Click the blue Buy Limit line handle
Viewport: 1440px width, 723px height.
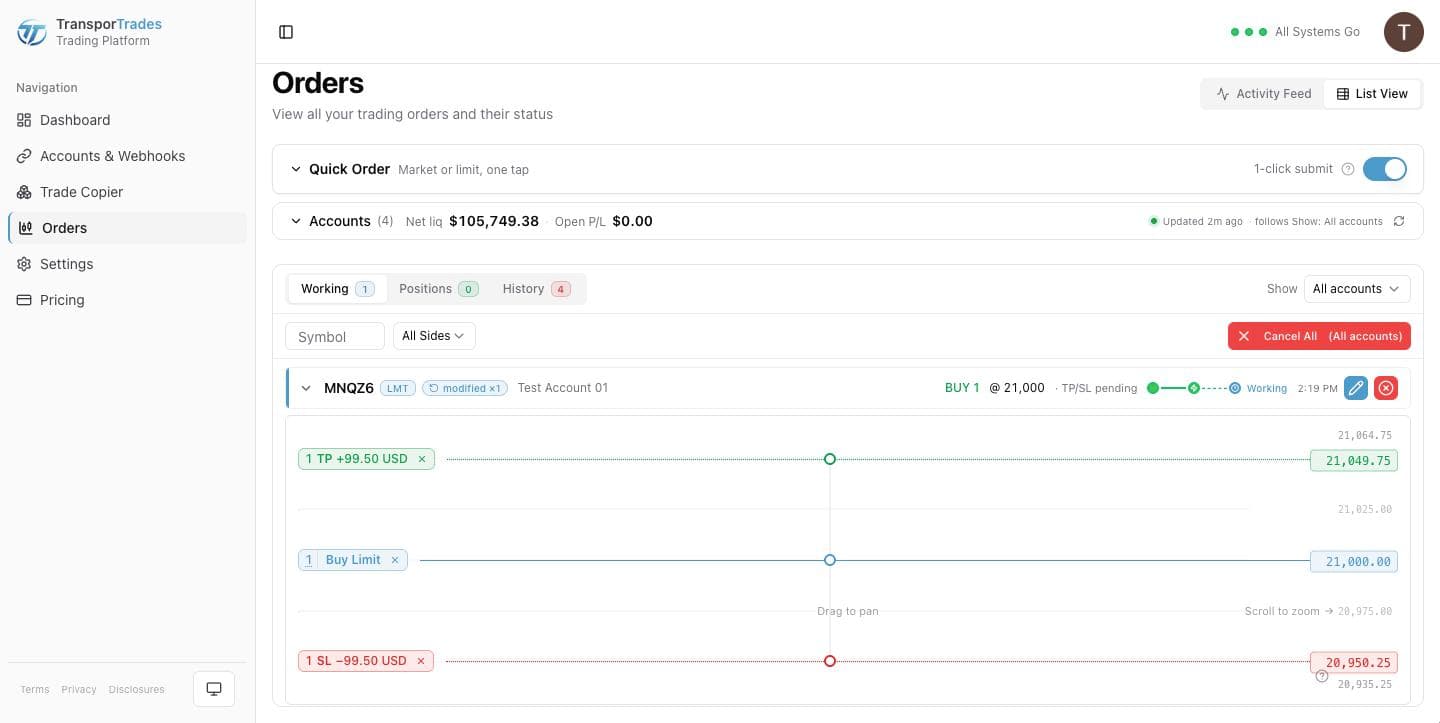(830, 560)
